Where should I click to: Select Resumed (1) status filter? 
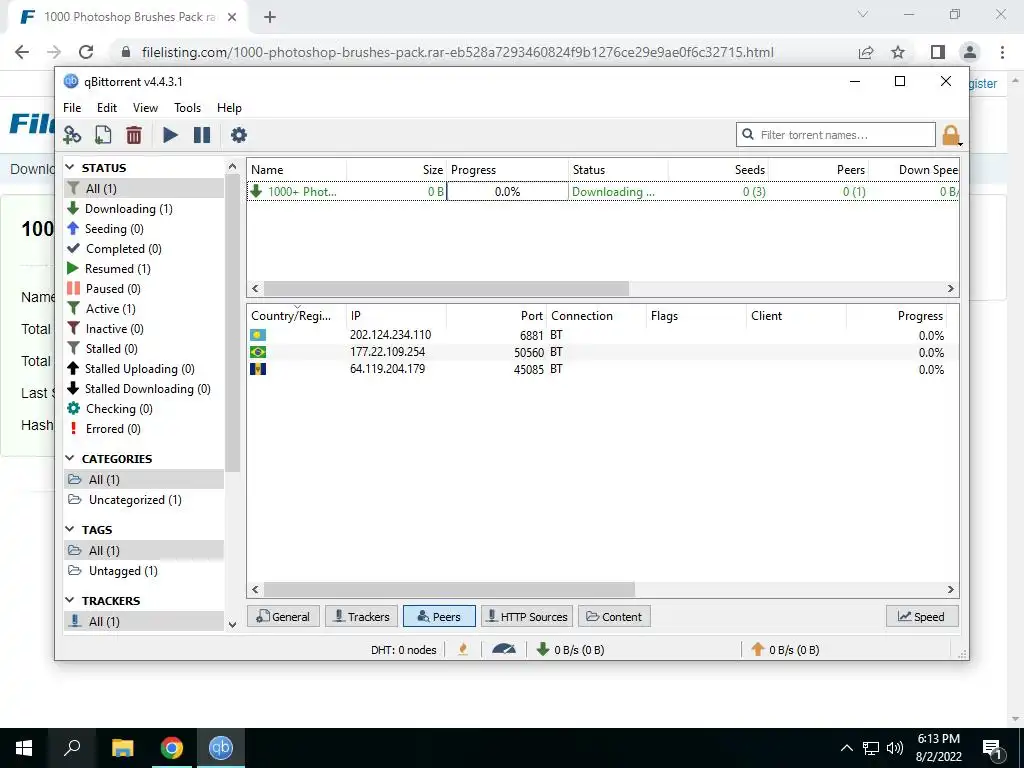(144, 269)
